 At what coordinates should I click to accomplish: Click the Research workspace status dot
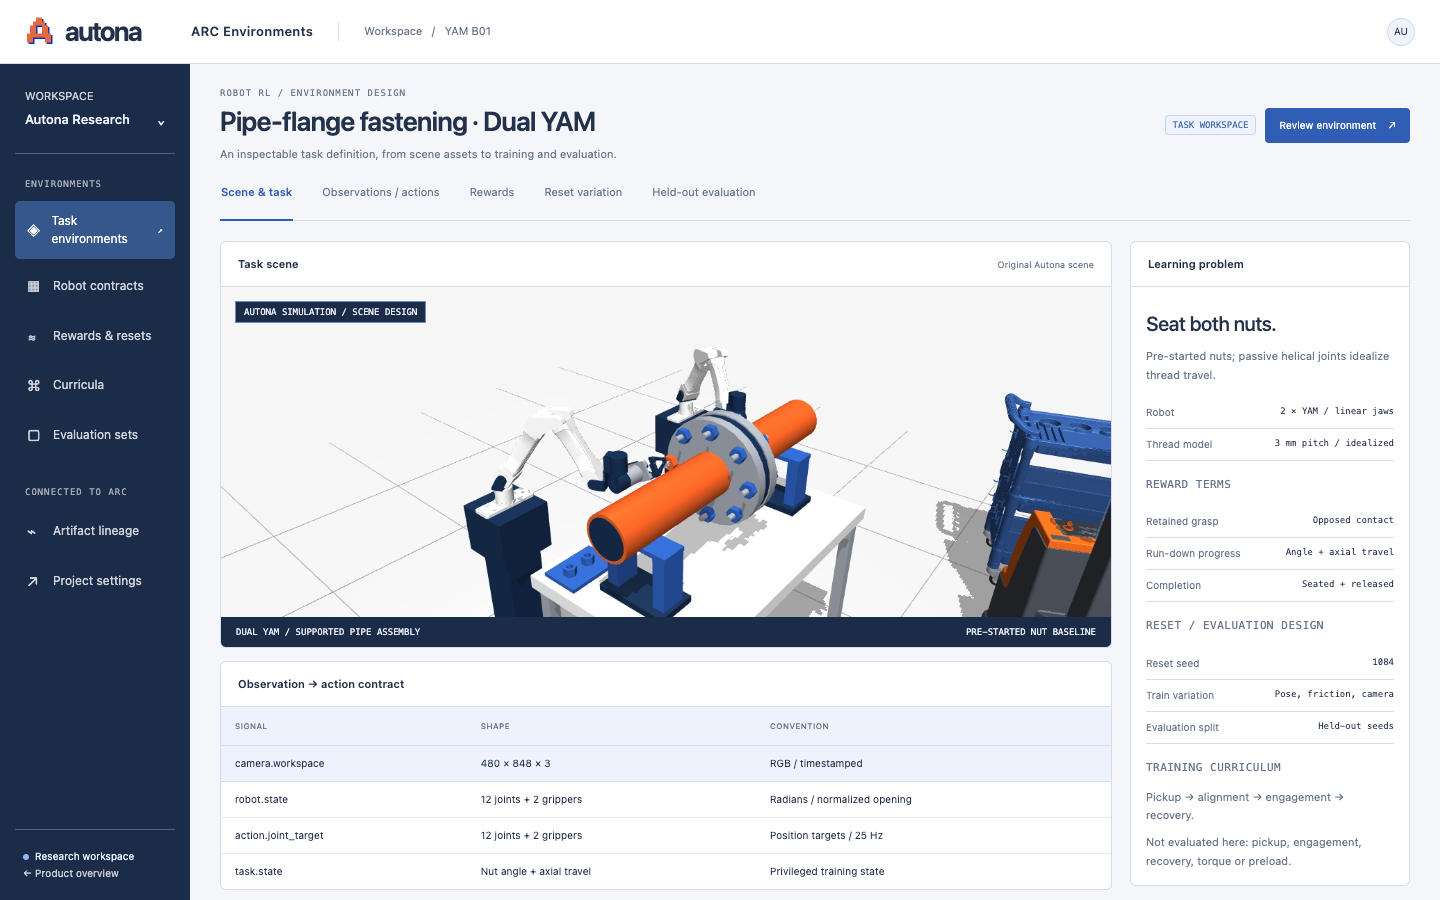point(26,857)
